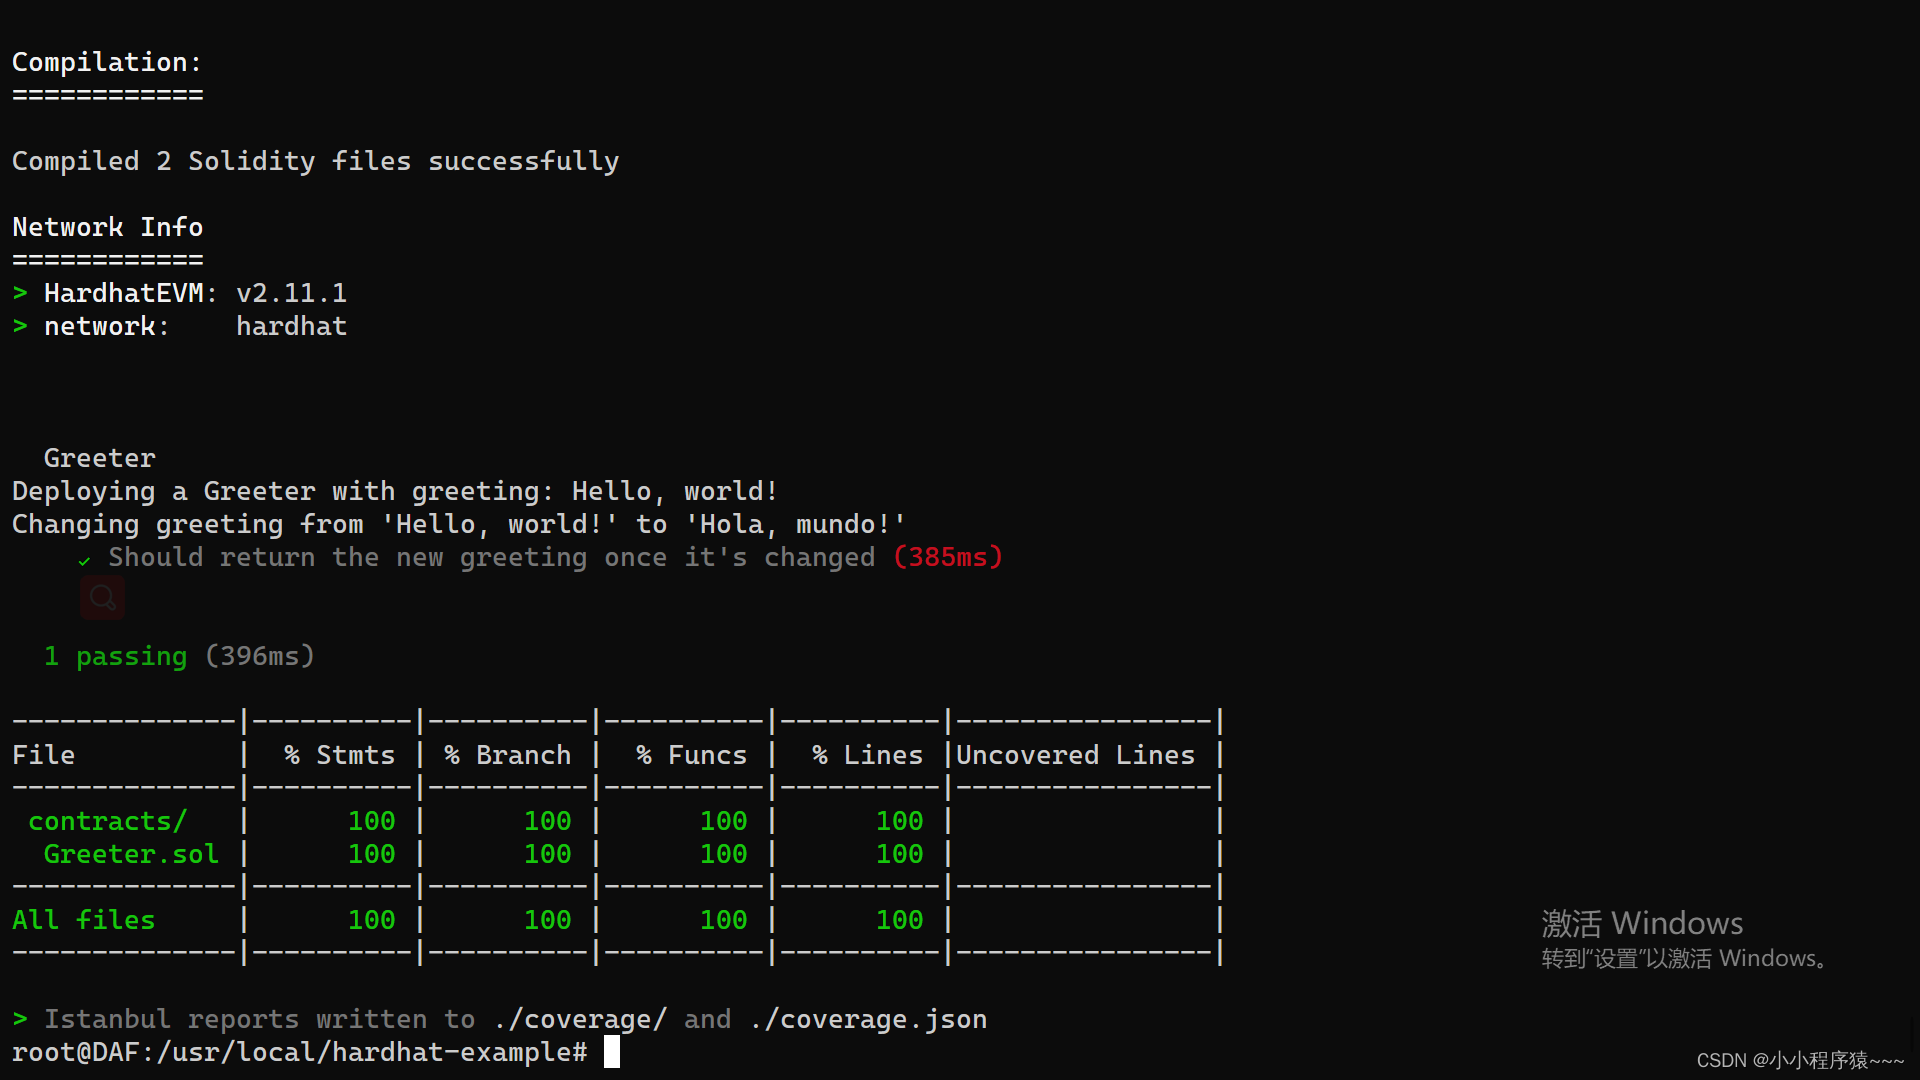Click the magnifier search icon below test result
The height and width of the screenshot is (1080, 1920).
pyautogui.click(x=102, y=598)
